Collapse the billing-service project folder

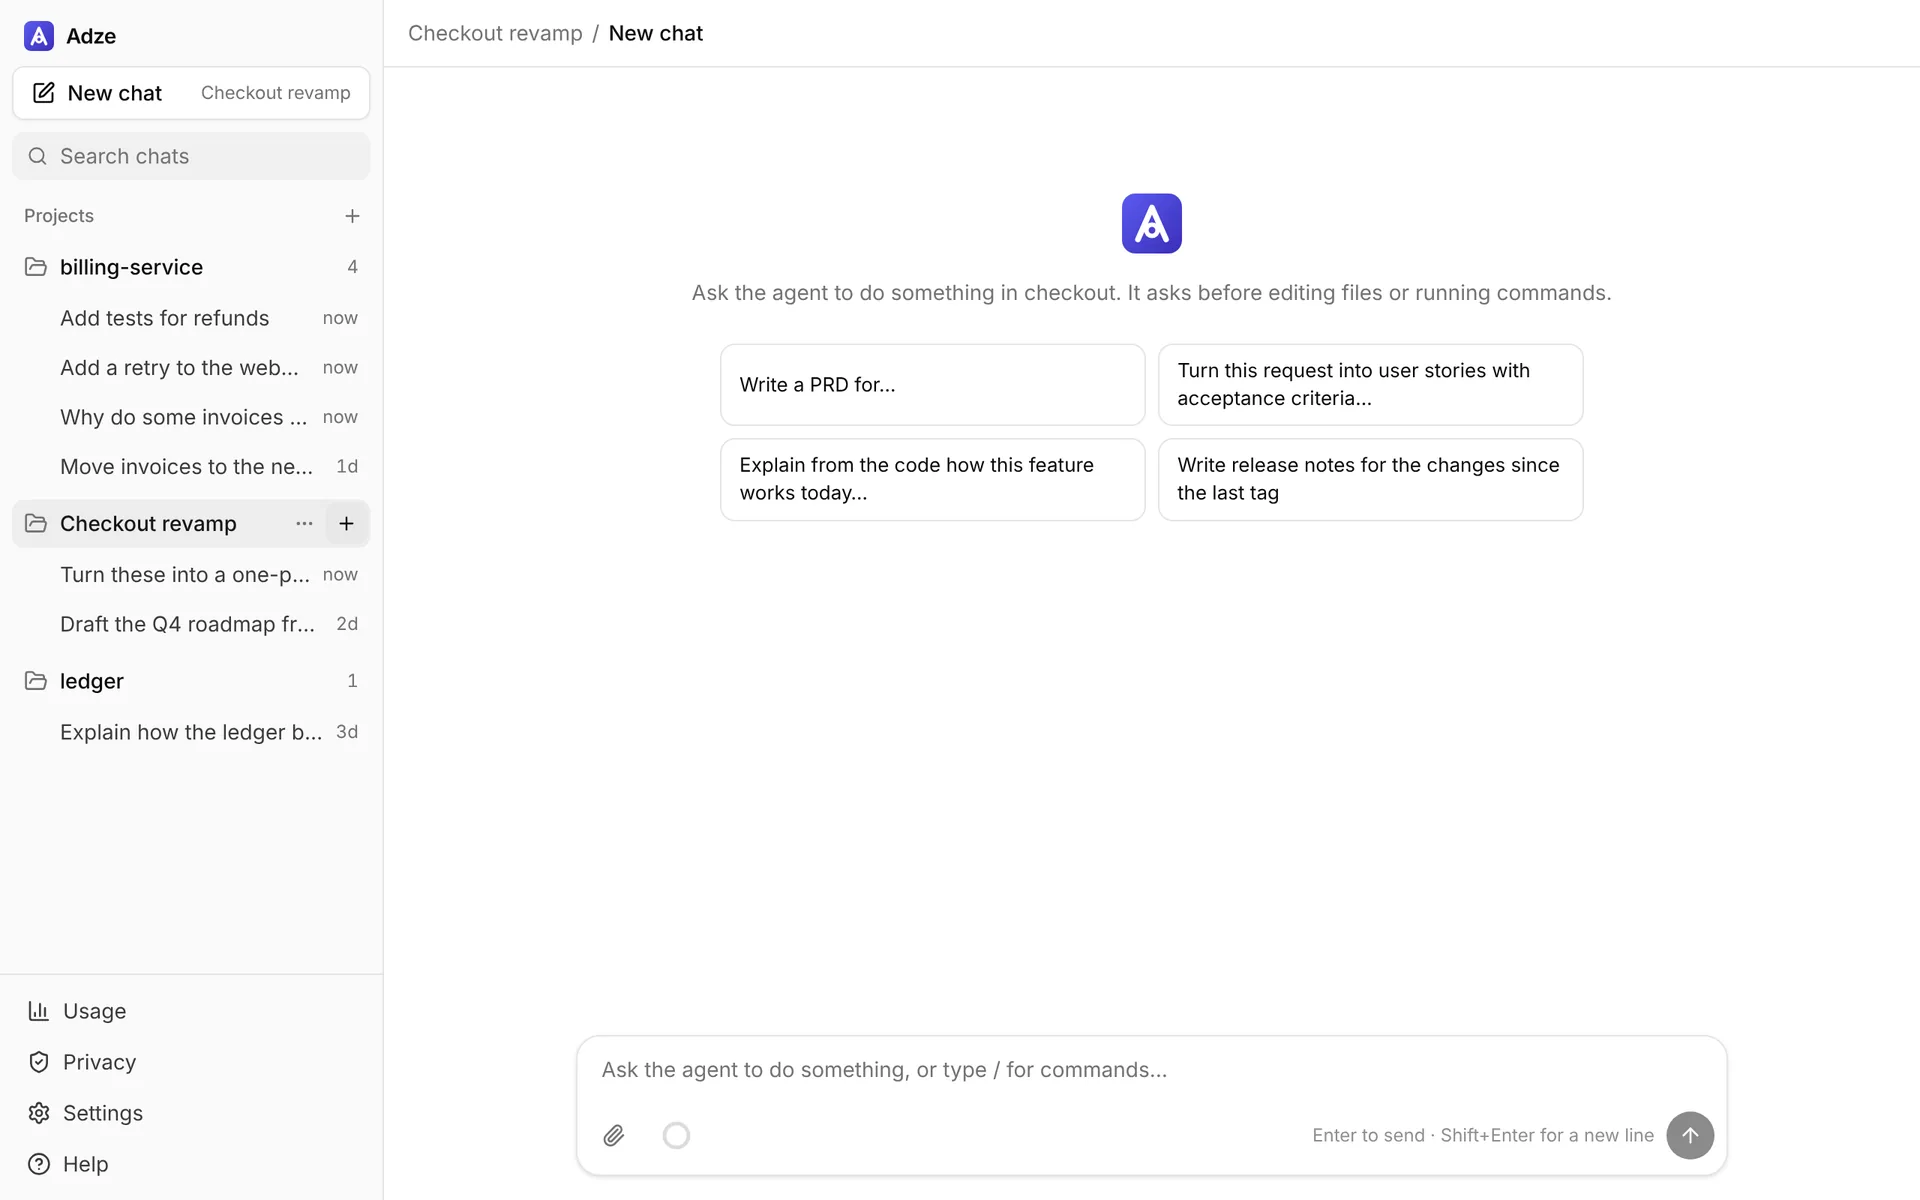pos(36,267)
